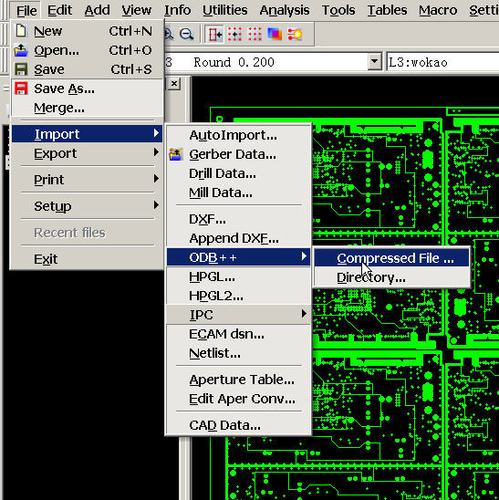Viewport: 499px width, 500px height.
Task: Click the Gerber Data folder icon
Action: [x=176, y=154]
